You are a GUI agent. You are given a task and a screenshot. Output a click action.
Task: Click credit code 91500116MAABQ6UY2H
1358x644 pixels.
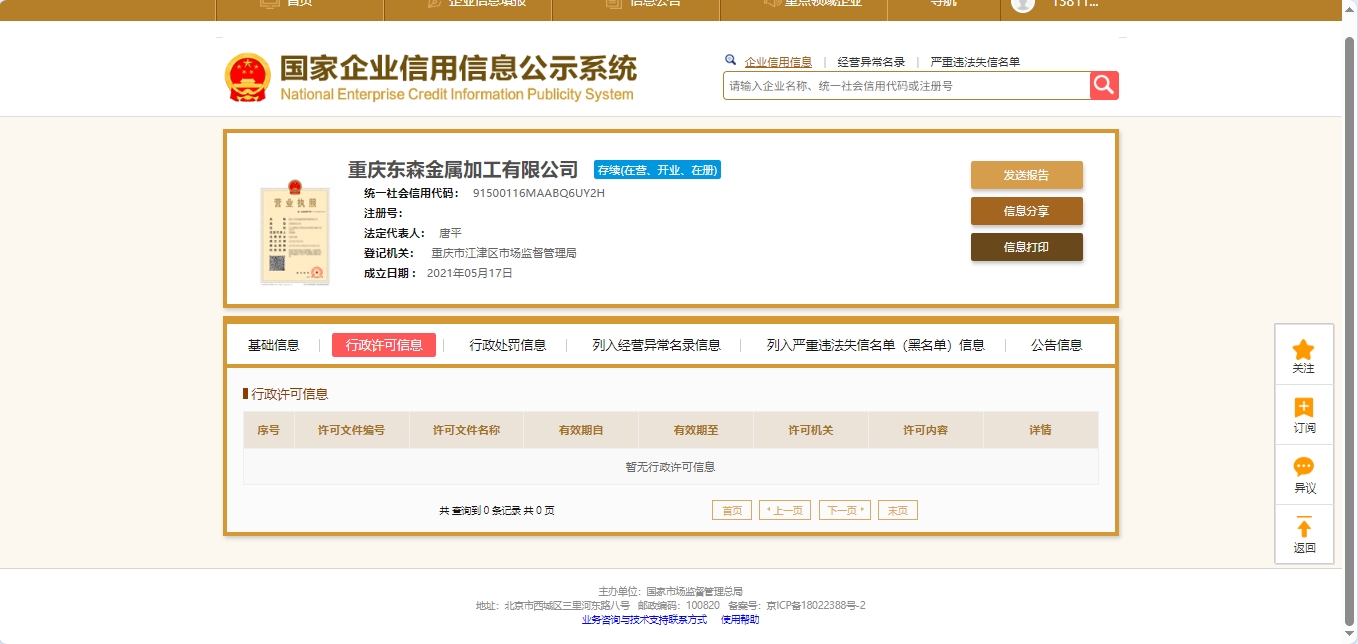(539, 193)
